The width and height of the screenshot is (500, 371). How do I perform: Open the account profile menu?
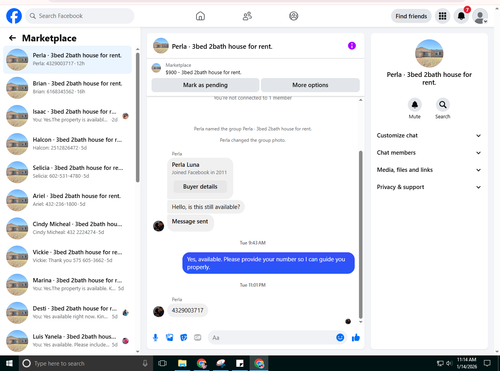pyautogui.click(x=480, y=16)
